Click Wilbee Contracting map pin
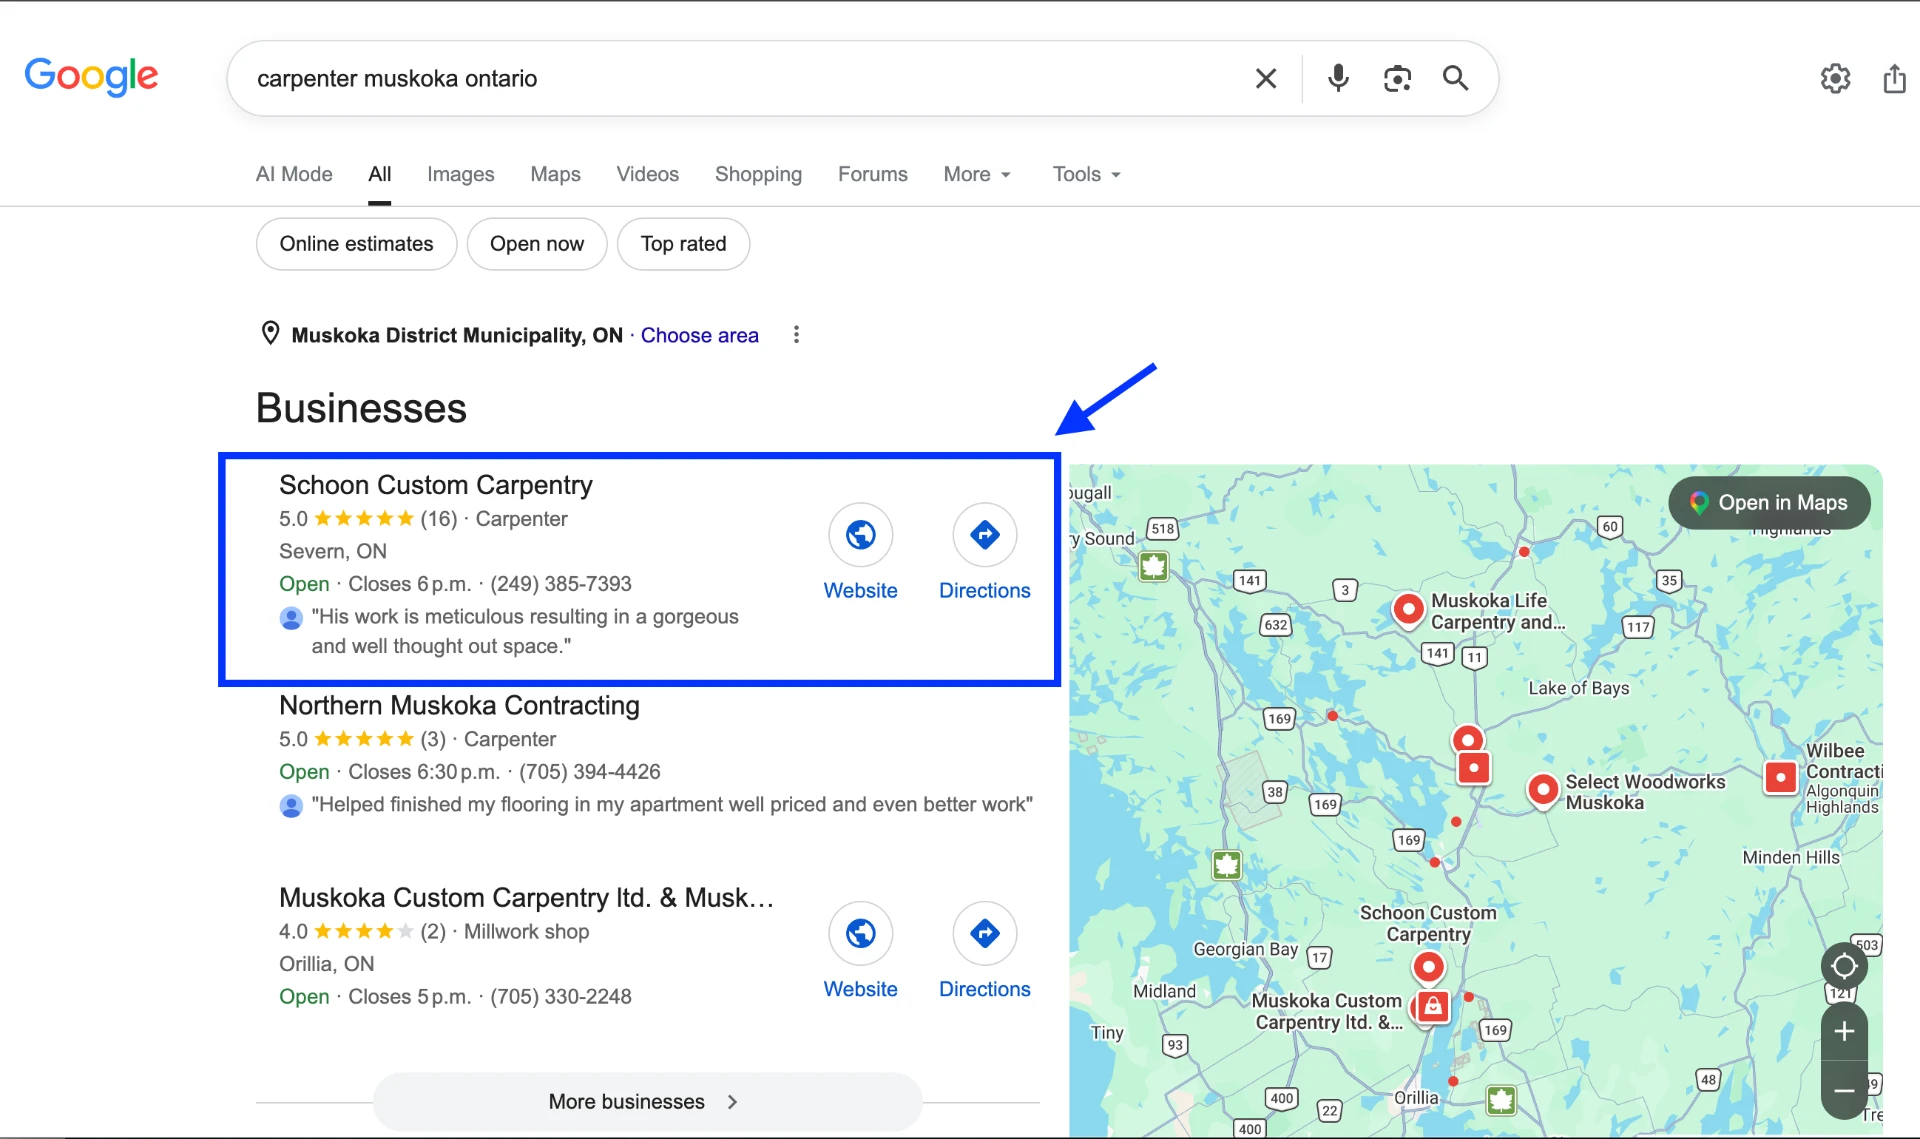This screenshot has height=1139, width=1920. [x=1781, y=777]
